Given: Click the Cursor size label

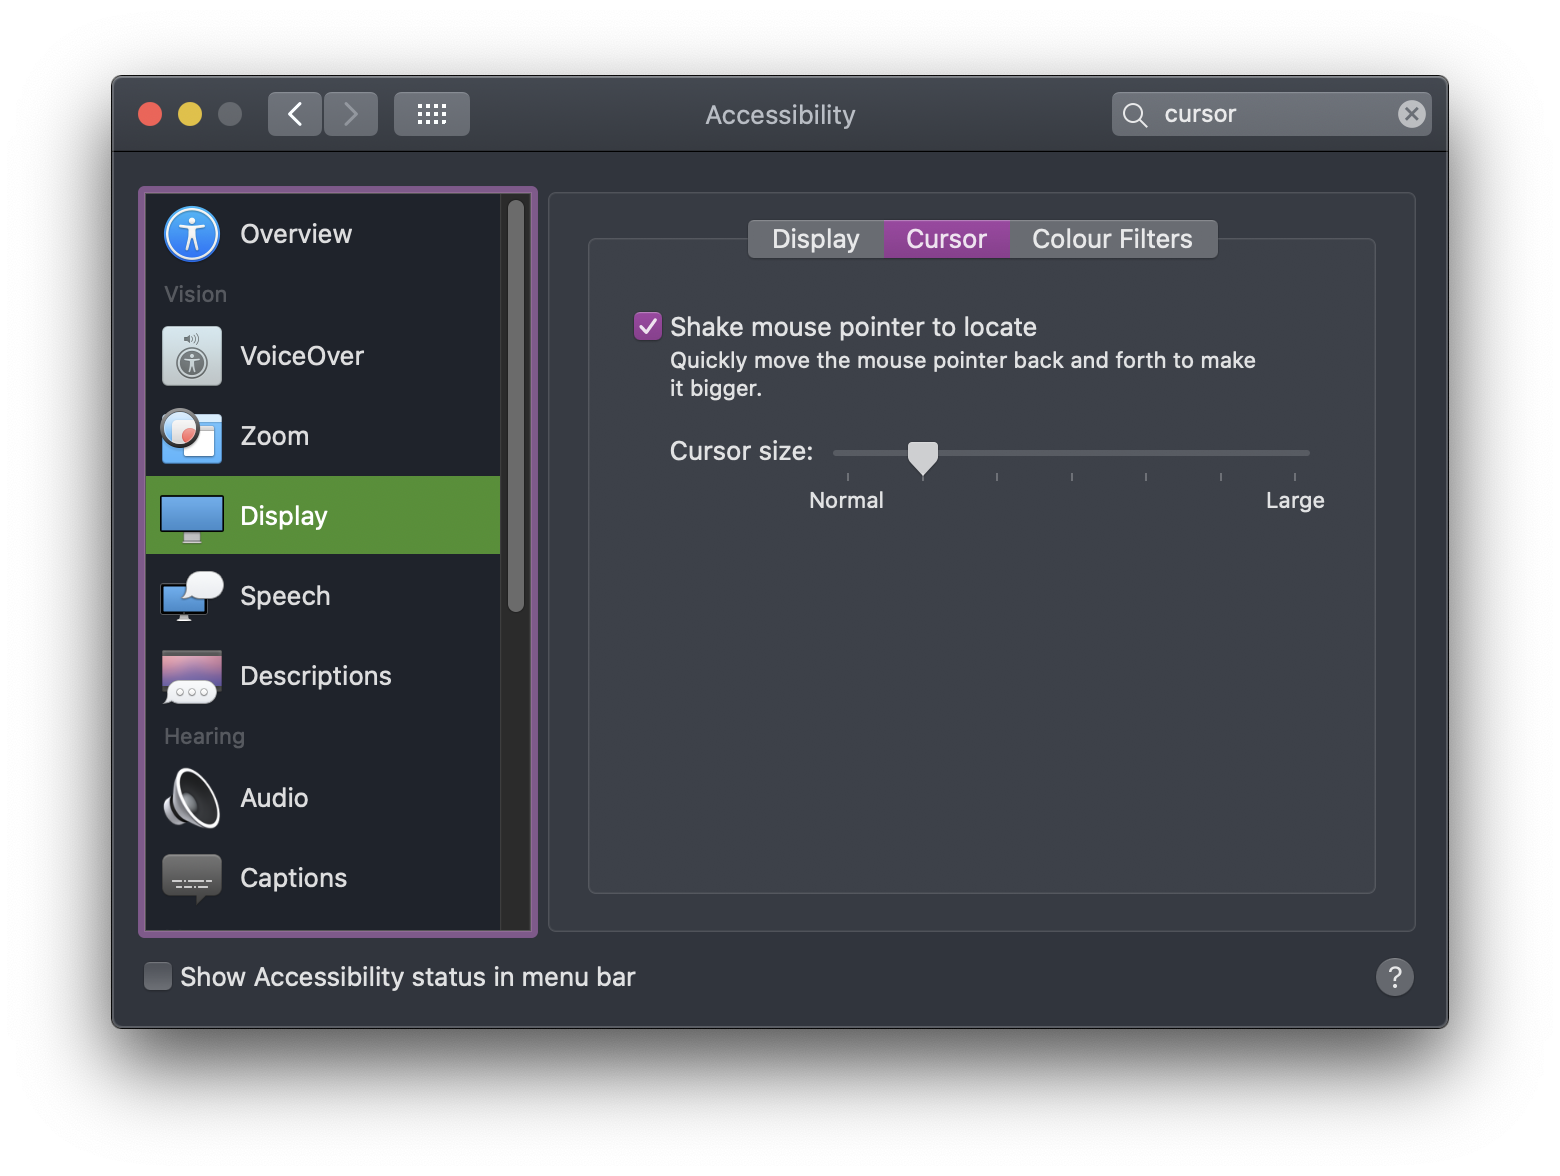Looking at the screenshot, I should tap(741, 451).
